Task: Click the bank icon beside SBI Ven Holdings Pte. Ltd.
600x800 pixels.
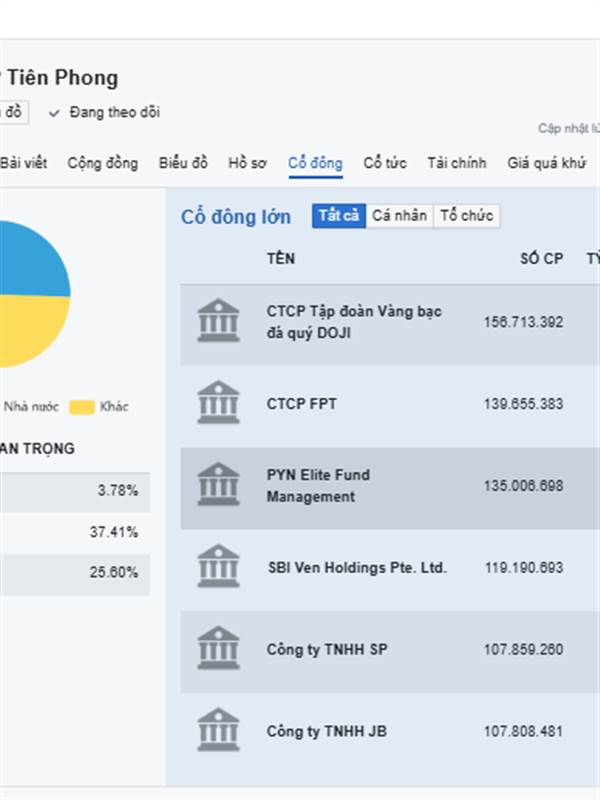Action: (218, 566)
